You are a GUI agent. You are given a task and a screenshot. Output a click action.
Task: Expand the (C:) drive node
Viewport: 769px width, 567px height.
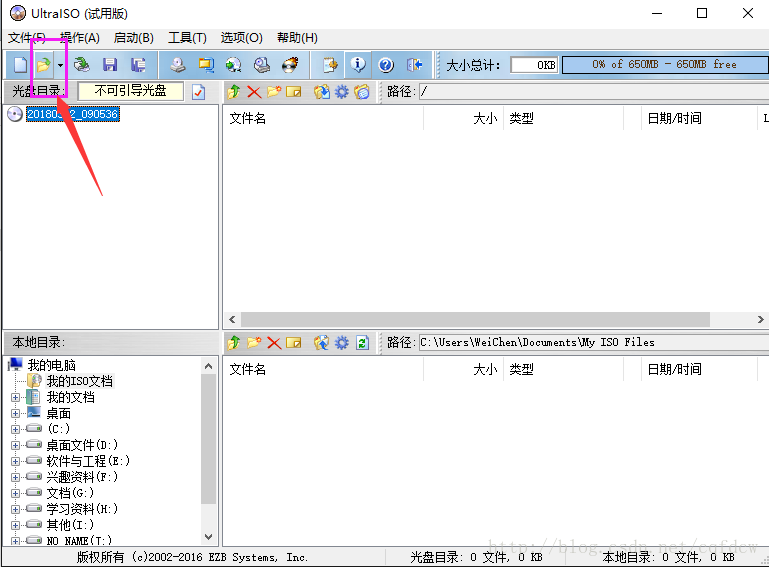pyautogui.click(x=15, y=429)
